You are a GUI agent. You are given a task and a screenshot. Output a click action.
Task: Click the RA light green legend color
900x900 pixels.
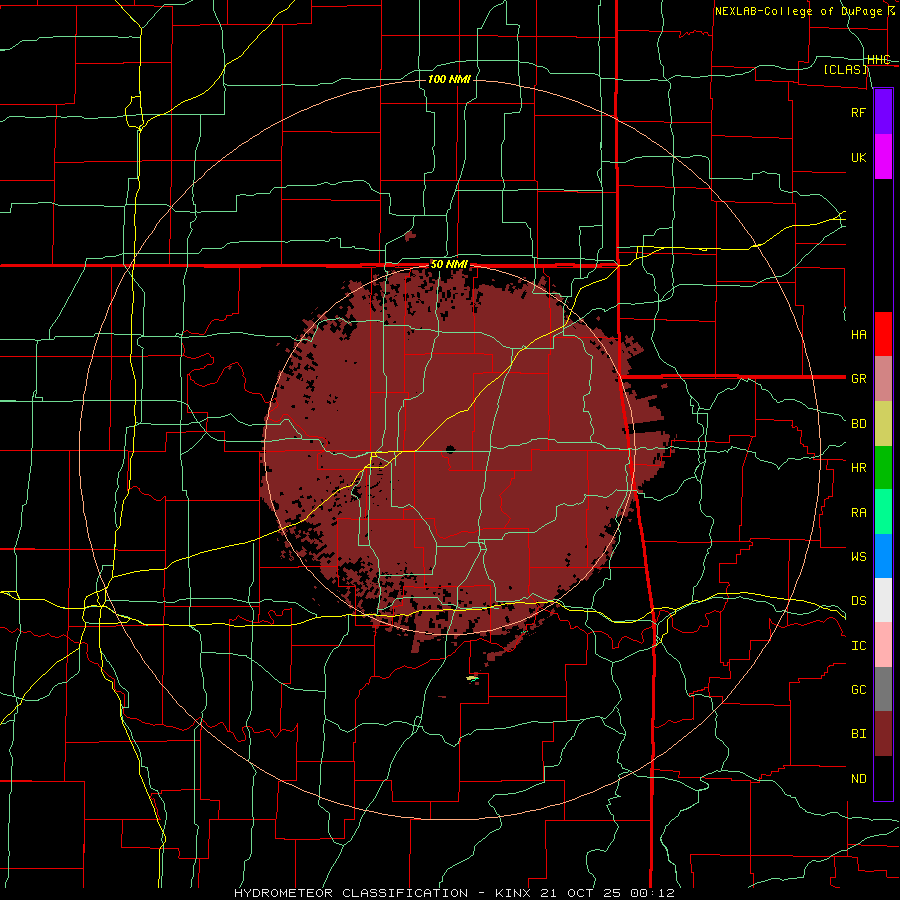tap(883, 512)
